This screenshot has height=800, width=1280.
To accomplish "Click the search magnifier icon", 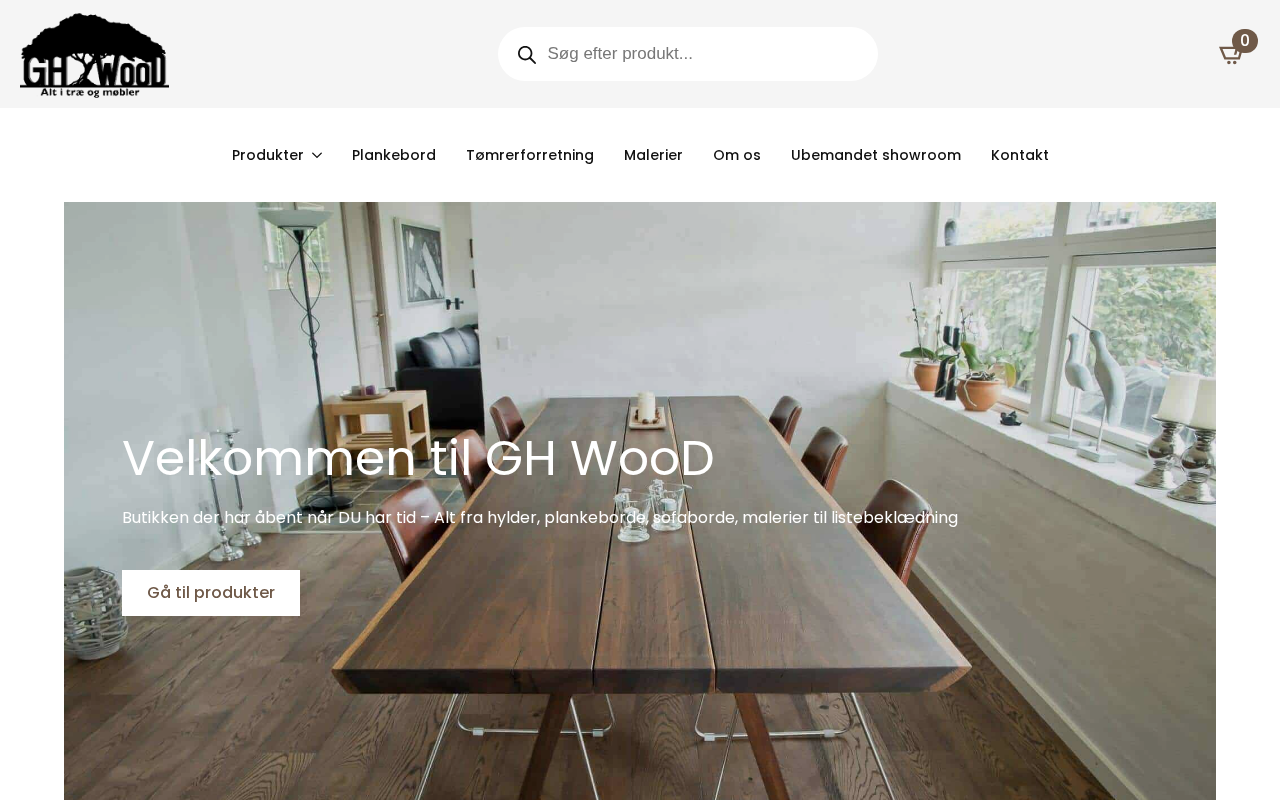I will (527, 55).
